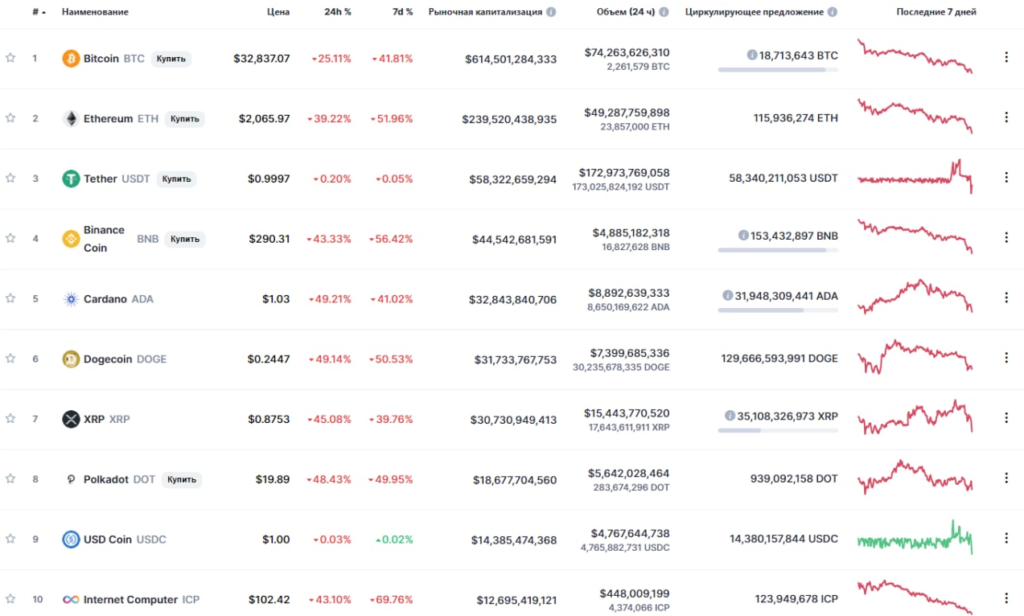Sort by rank using # column header
Screen dimensions: 1024x616
click(x=37, y=12)
